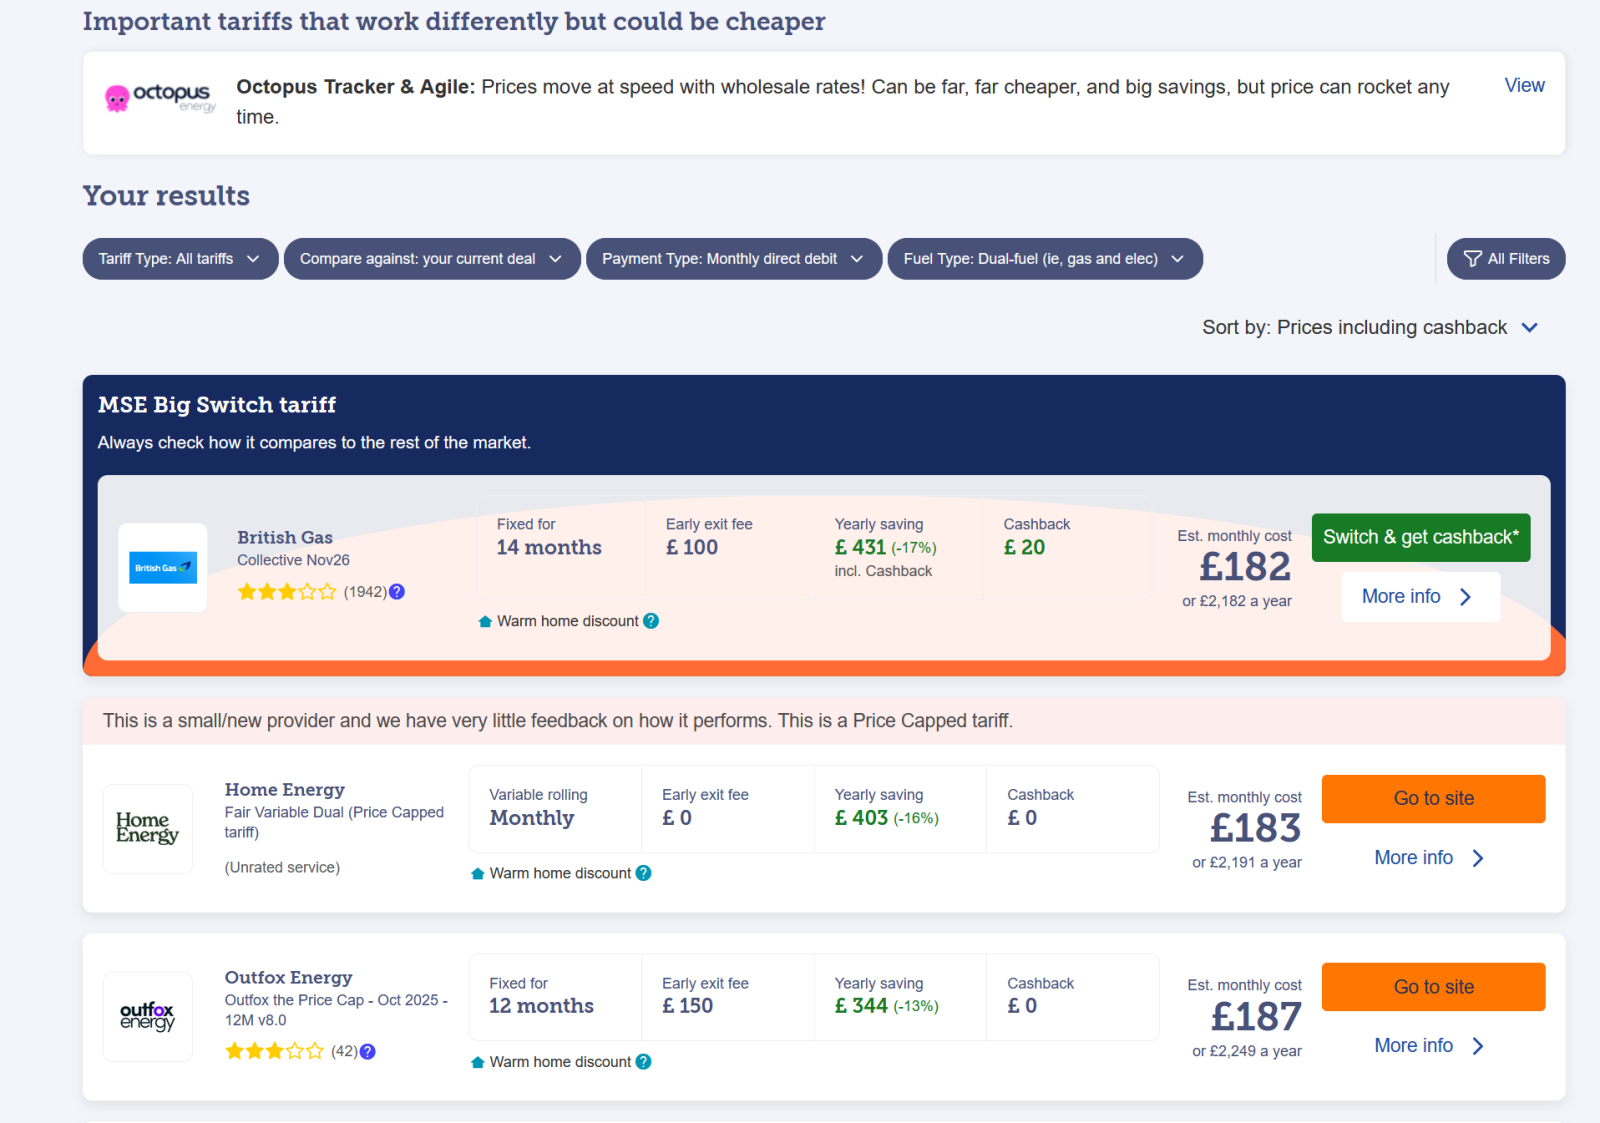The height and width of the screenshot is (1123, 1600).
Task: View Octopus Tracker & Agile tariffs
Action: 1524,86
